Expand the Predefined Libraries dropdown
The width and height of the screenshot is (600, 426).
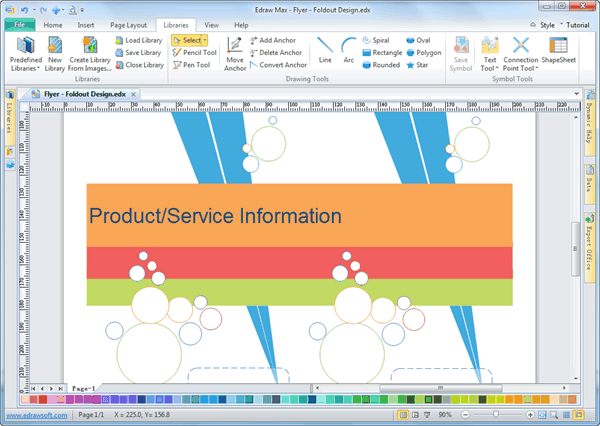pyautogui.click(x=26, y=68)
